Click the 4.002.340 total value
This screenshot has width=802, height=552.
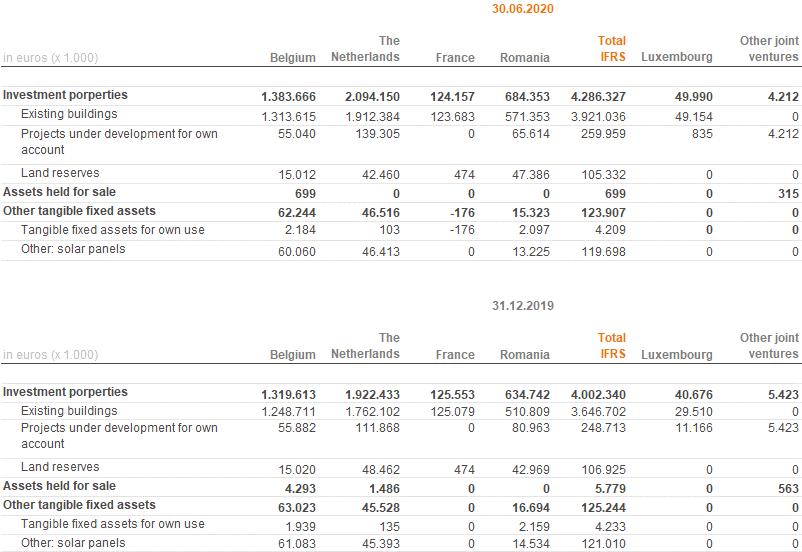(x=598, y=393)
